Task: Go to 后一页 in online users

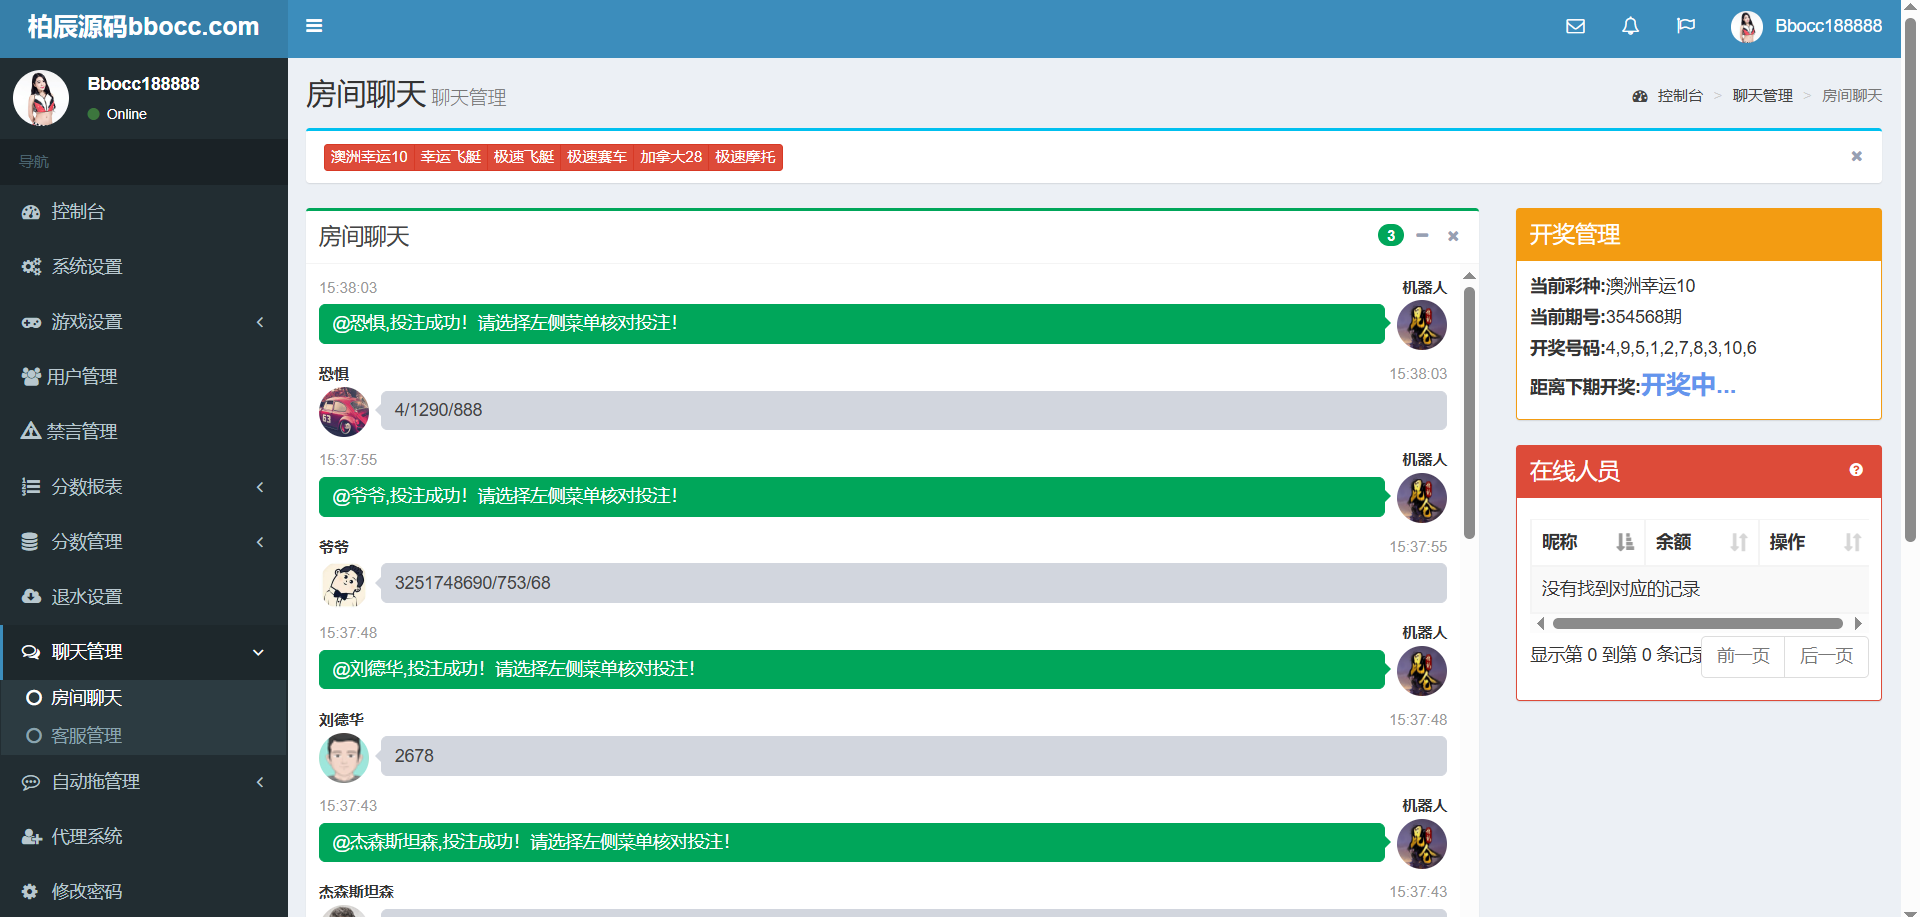Action: [1826, 656]
